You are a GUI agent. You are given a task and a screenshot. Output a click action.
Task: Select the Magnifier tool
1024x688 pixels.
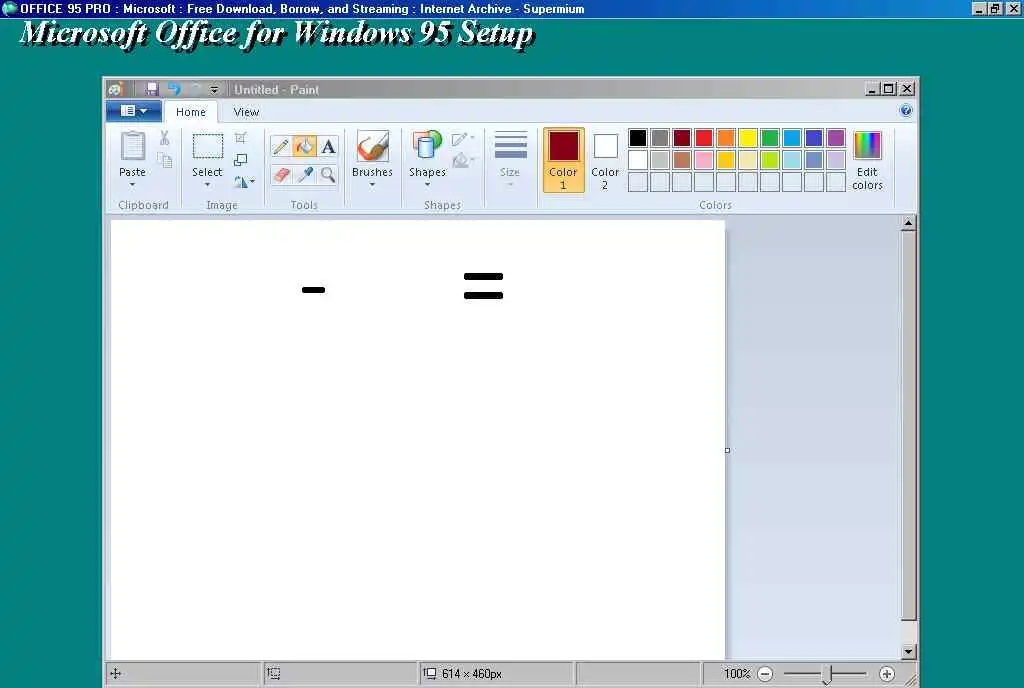click(328, 175)
